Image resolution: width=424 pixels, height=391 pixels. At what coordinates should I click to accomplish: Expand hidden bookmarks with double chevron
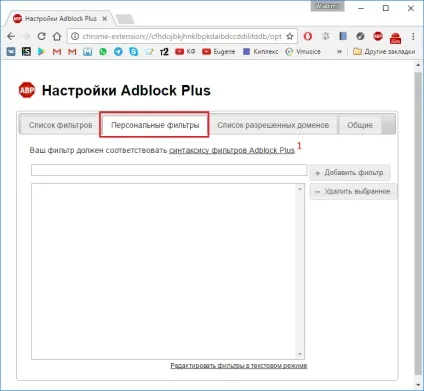(339, 52)
